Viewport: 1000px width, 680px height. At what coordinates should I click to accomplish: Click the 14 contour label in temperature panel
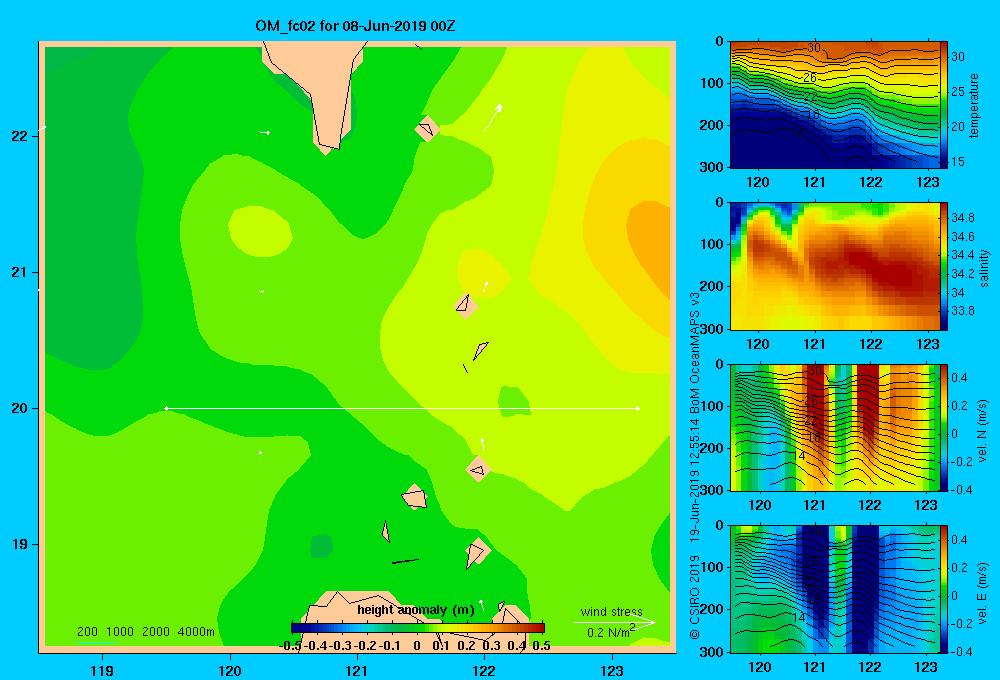(798, 133)
